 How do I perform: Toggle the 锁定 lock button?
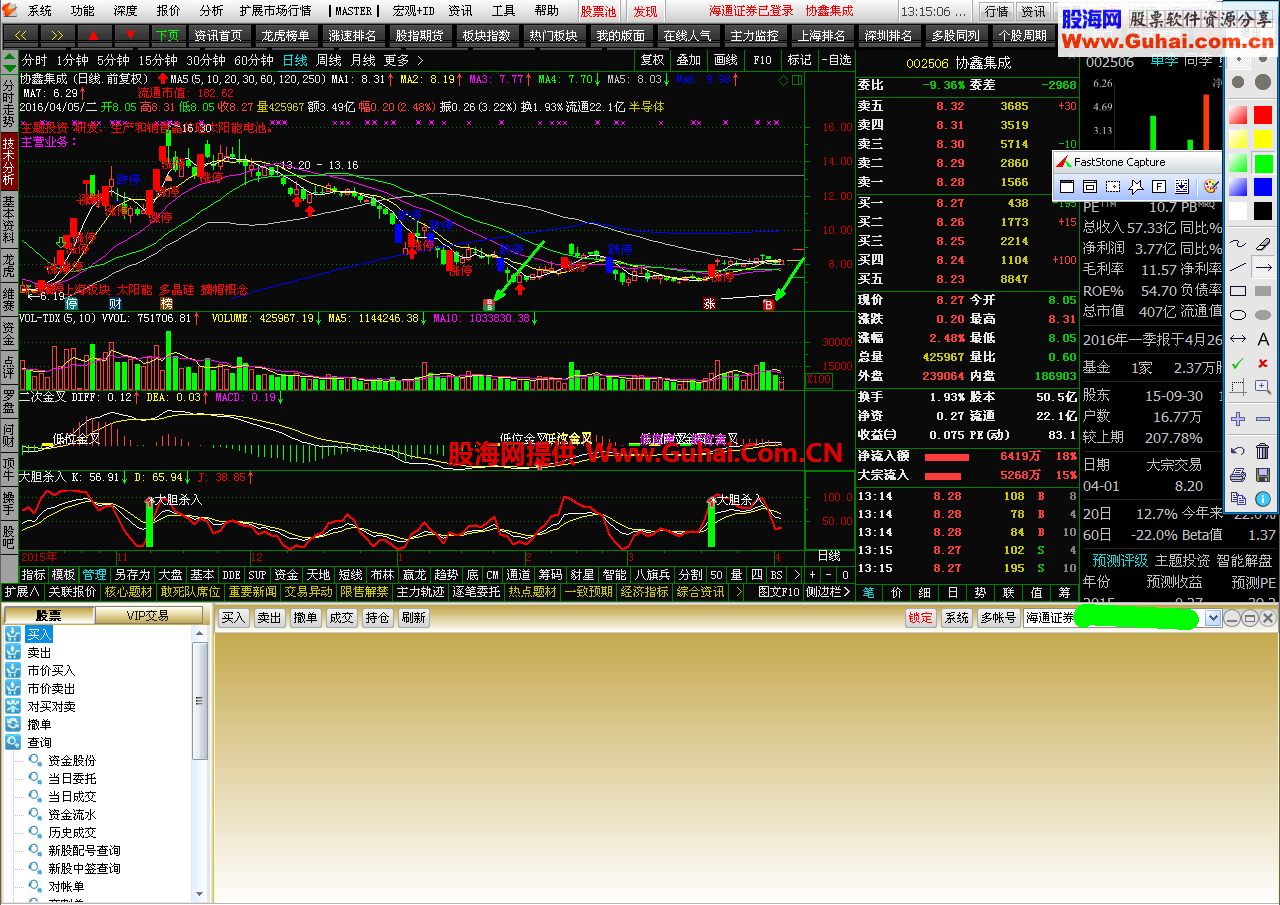click(921, 618)
